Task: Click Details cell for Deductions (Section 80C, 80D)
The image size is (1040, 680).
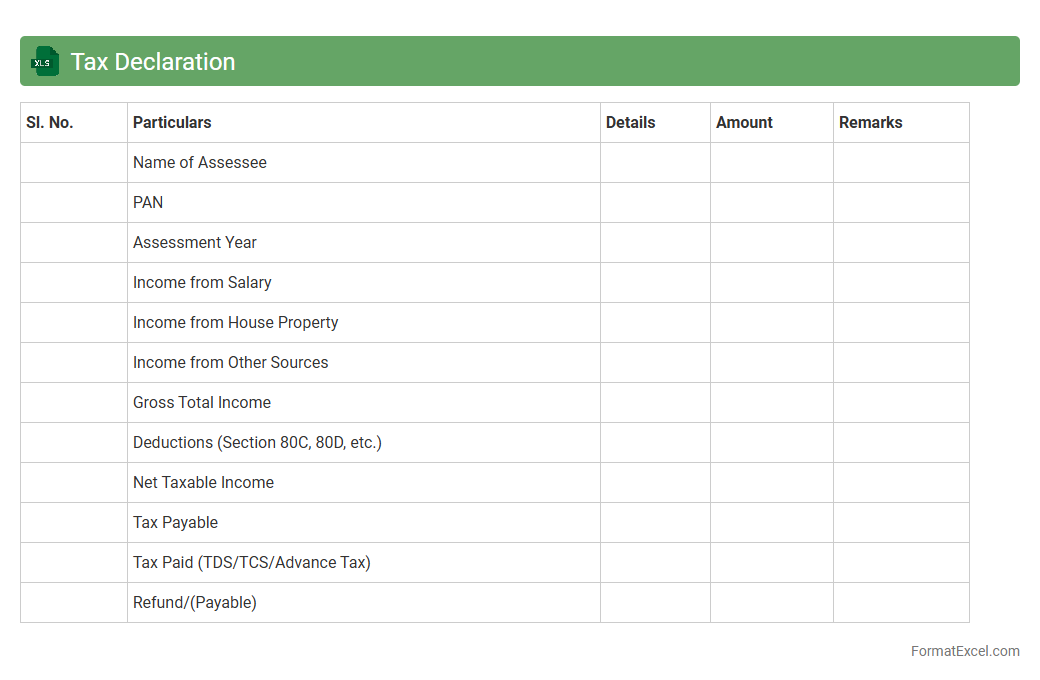Action: tap(655, 443)
